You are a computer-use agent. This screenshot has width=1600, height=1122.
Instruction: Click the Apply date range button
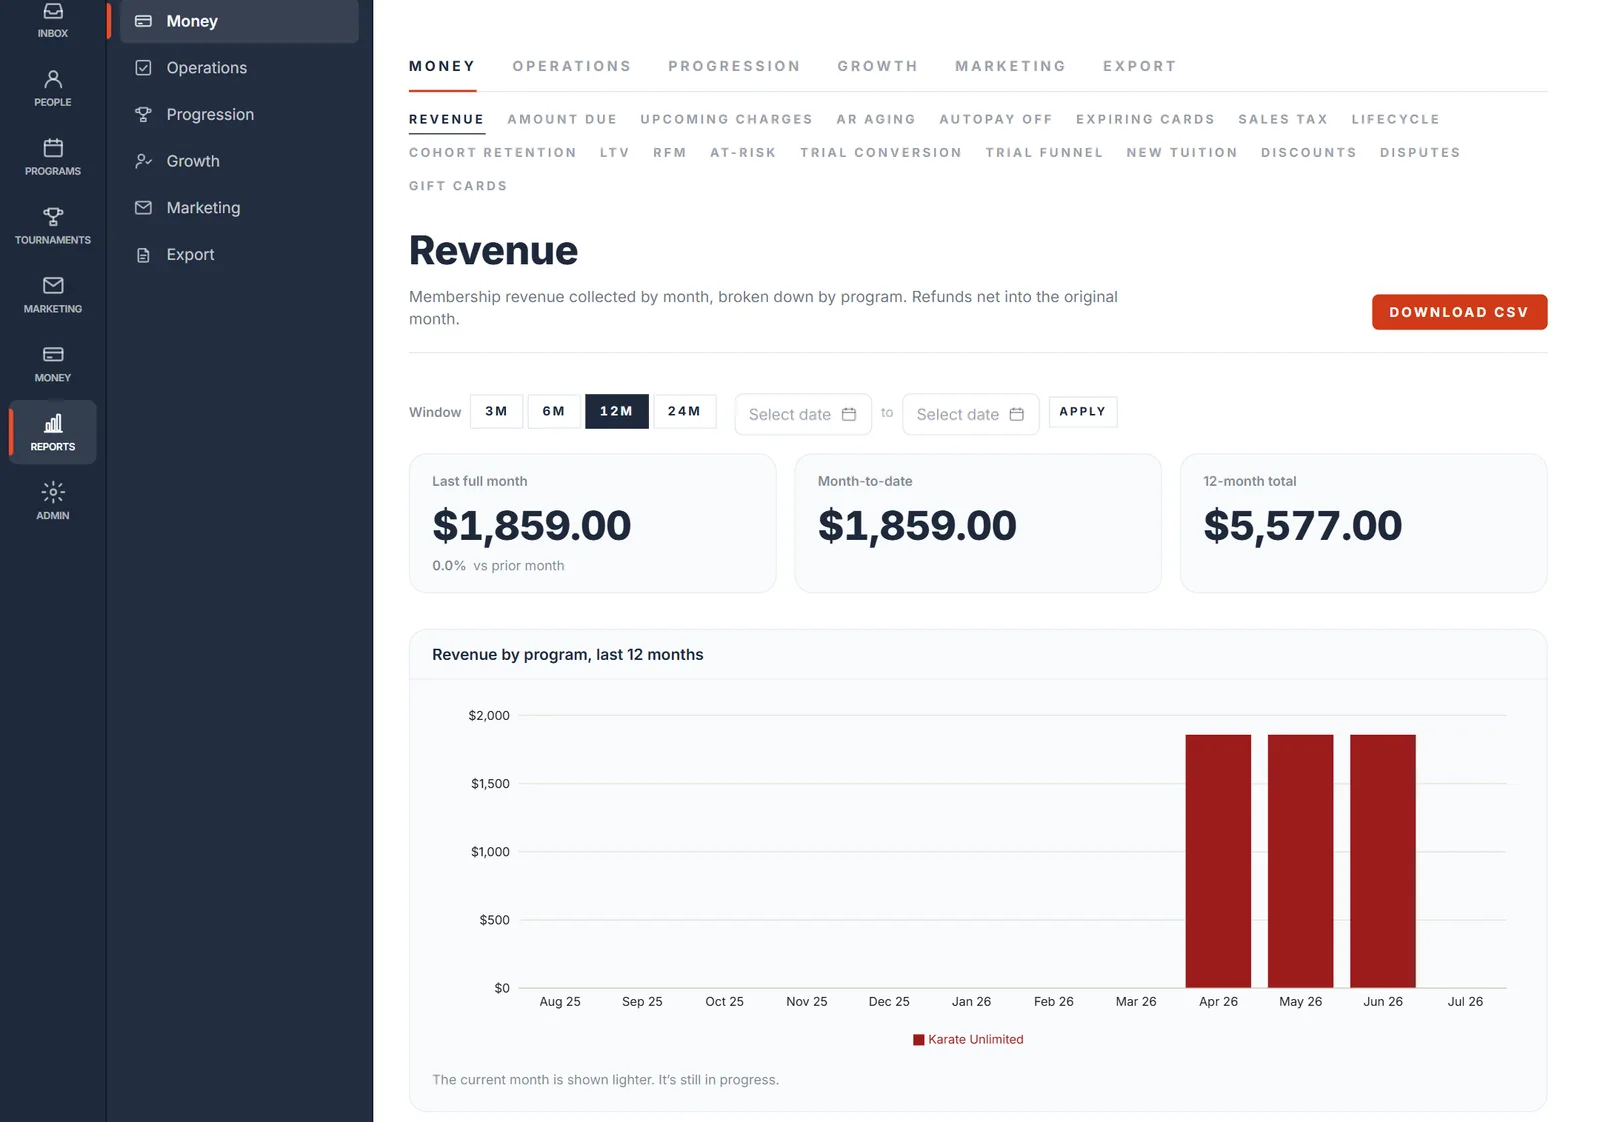(x=1083, y=411)
